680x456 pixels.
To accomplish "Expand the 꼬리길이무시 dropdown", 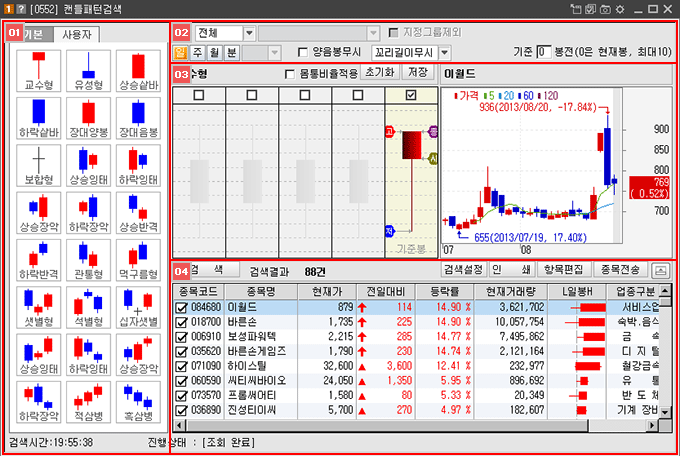I will coord(444,51).
